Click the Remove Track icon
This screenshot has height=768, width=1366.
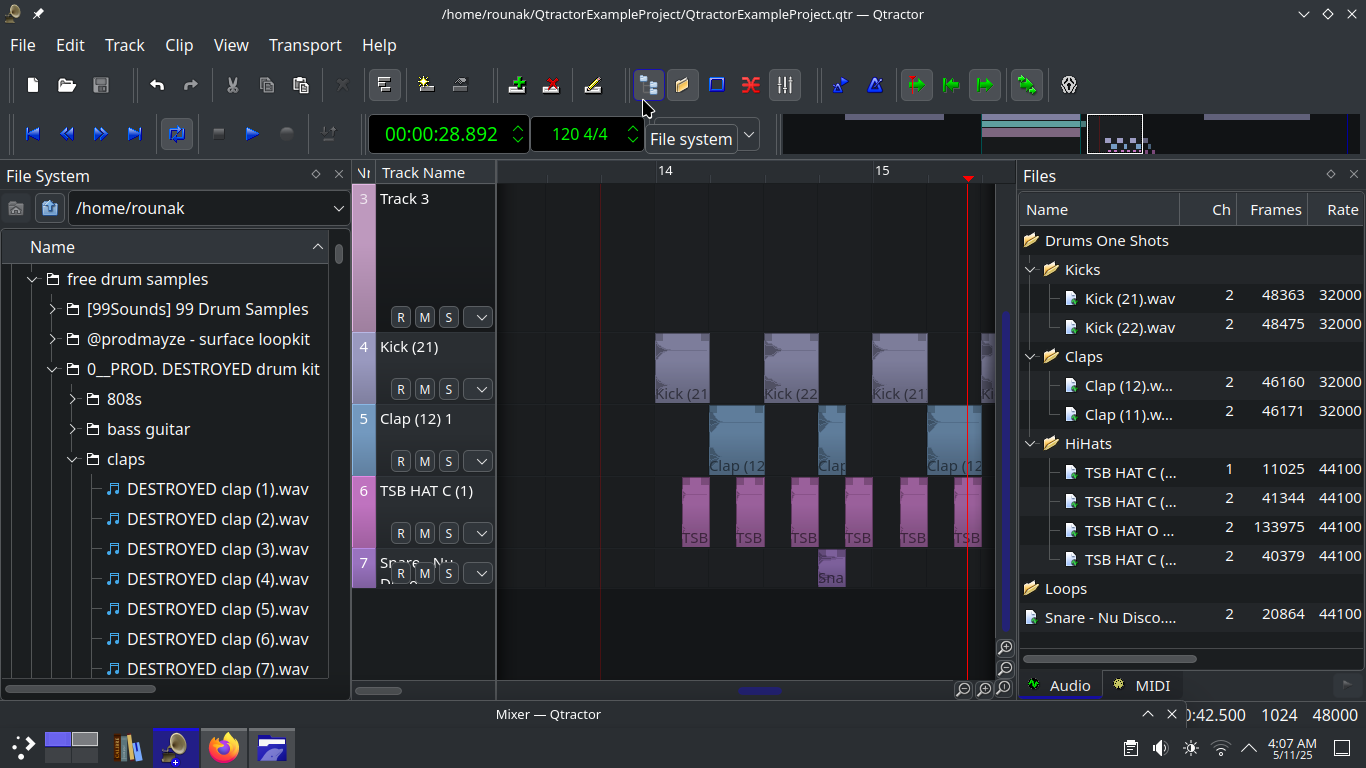point(551,85)
